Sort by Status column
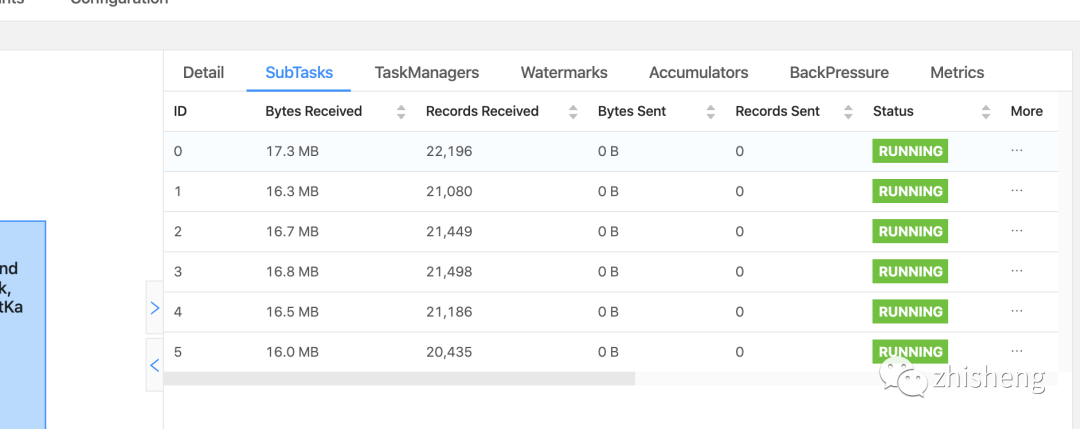Viewport: 1080px width, 429px height. click(x=985, y=112)
